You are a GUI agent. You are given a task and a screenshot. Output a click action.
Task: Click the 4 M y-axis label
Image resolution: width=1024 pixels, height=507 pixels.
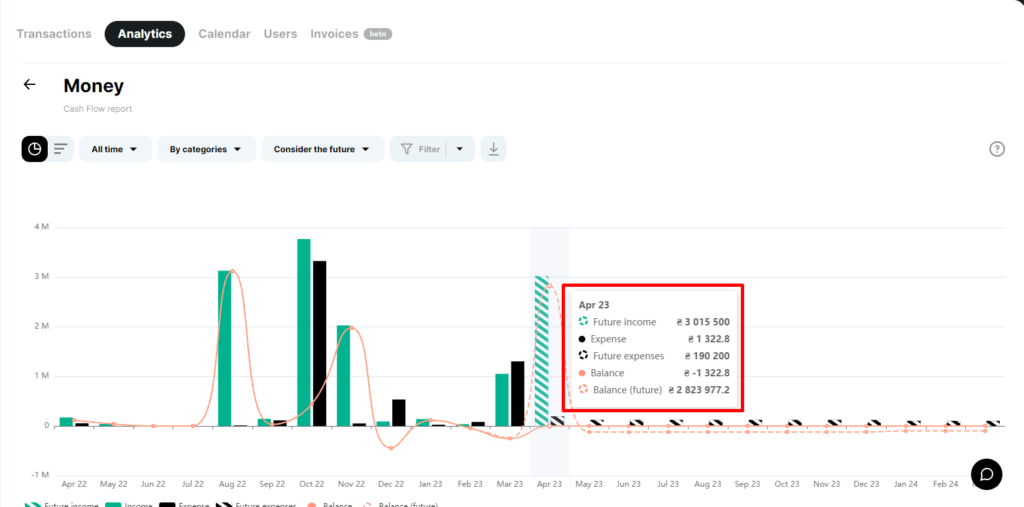point(41,227)
